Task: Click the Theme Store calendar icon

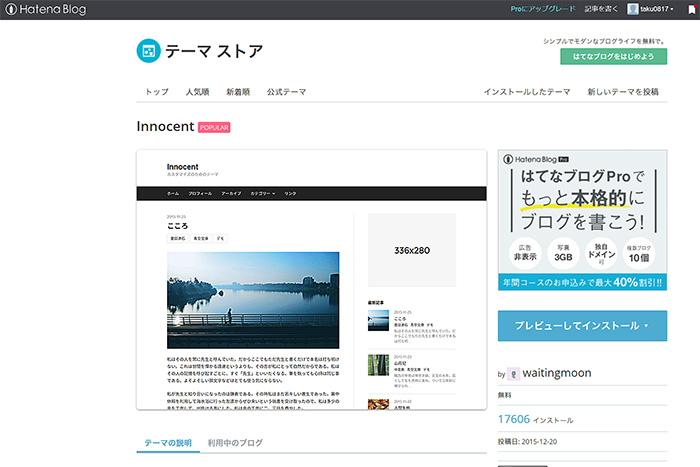Action: pos(148,50)
